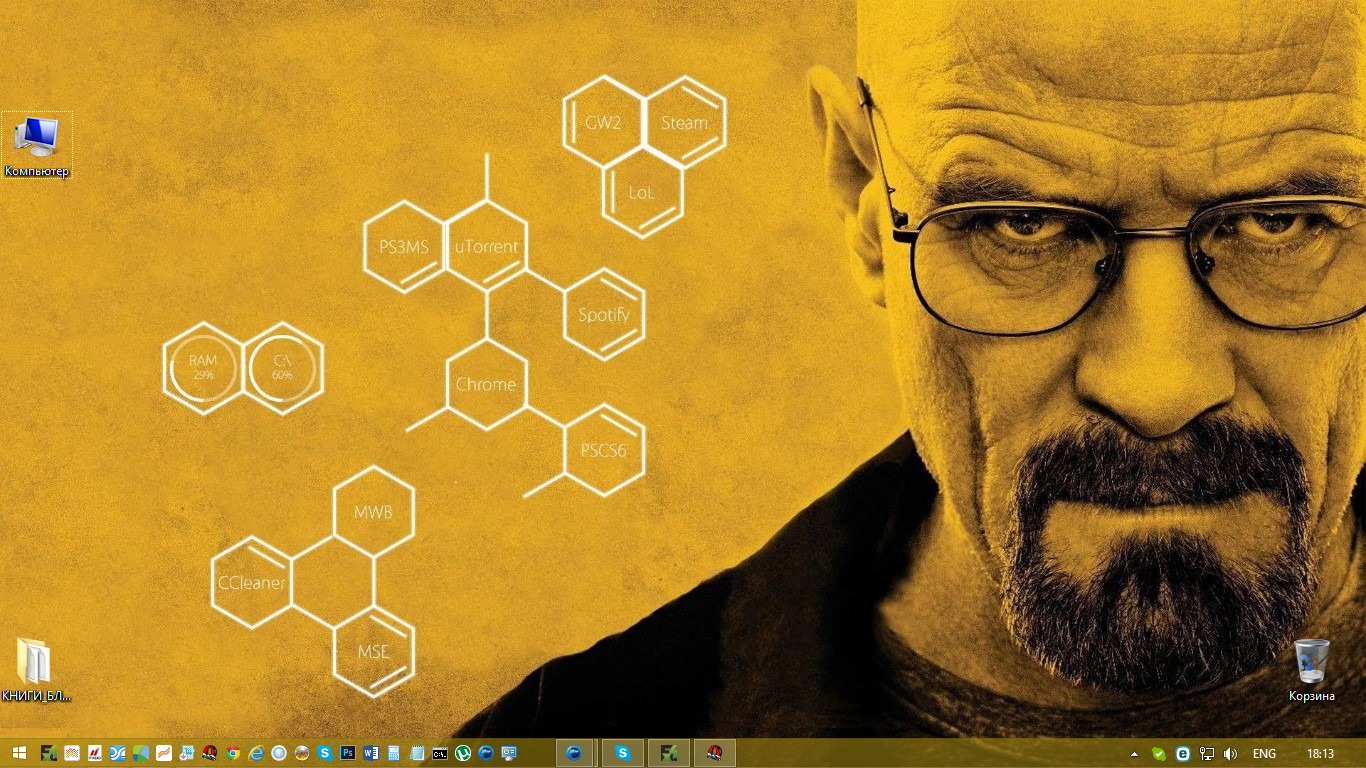Open Notepad from the taskbar
Image resolution: width=1366 pixels, height=768 pixels.
tap(417, 753)
